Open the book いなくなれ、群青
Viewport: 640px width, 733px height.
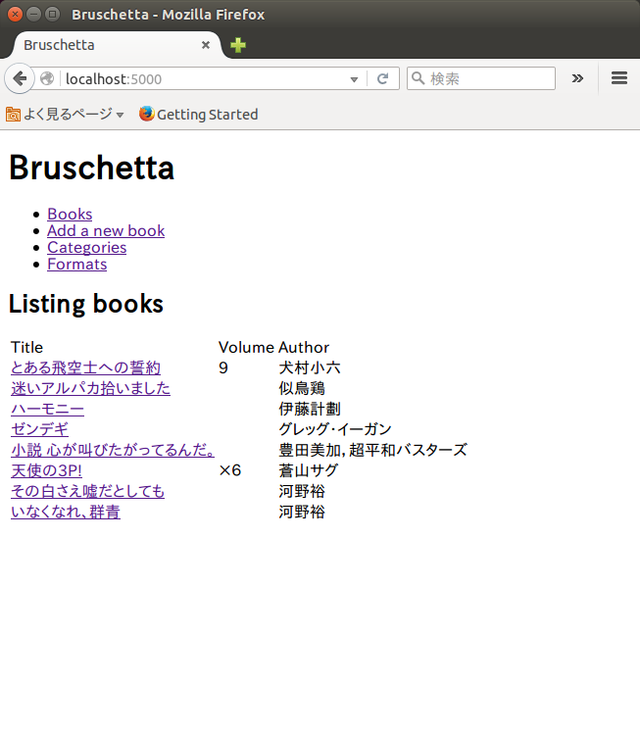[x=65, y=512]
